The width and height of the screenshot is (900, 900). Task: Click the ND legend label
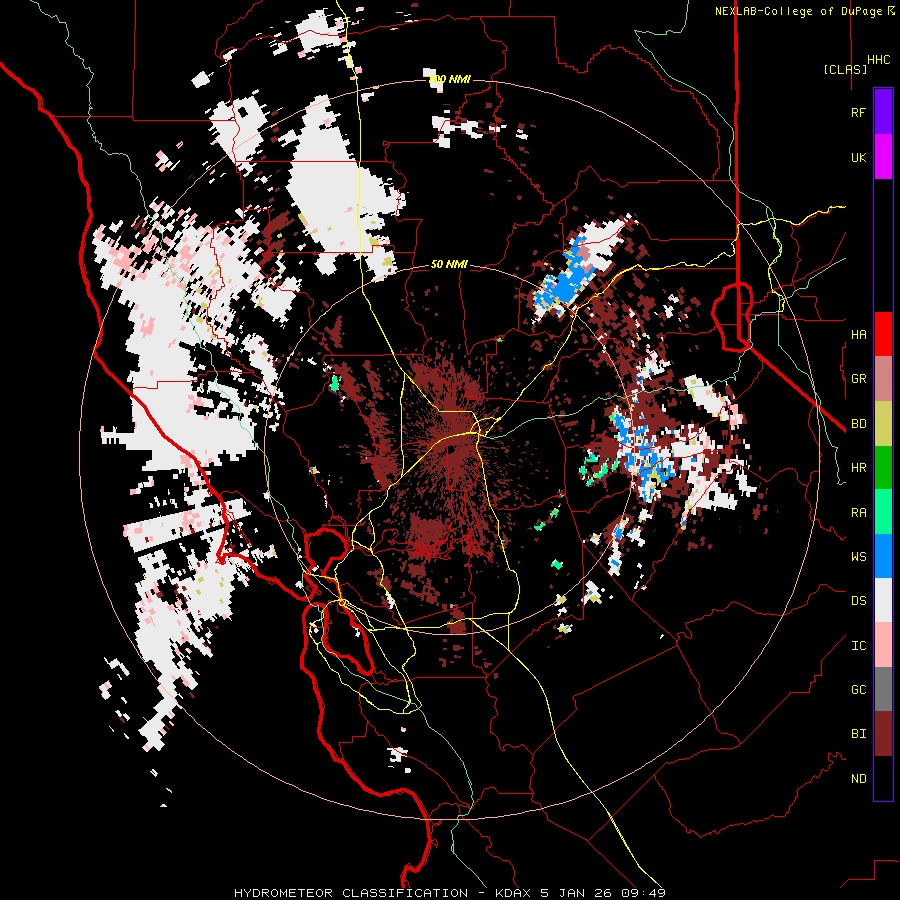pyautogui.click(x=858, y=779)
